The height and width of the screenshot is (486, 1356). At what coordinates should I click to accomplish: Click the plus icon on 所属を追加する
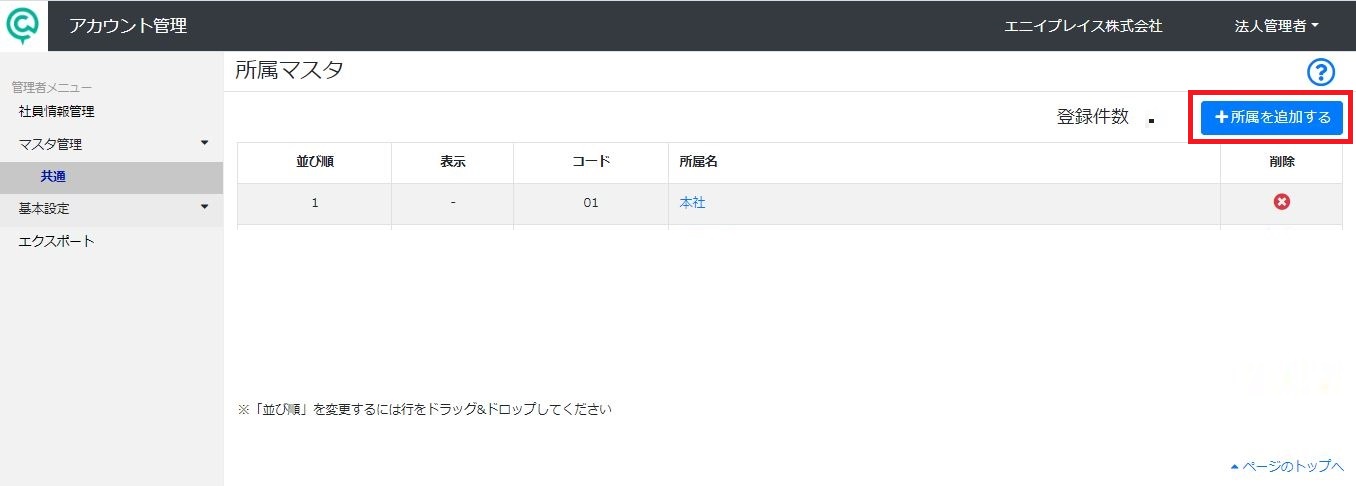click(1220, 117)
